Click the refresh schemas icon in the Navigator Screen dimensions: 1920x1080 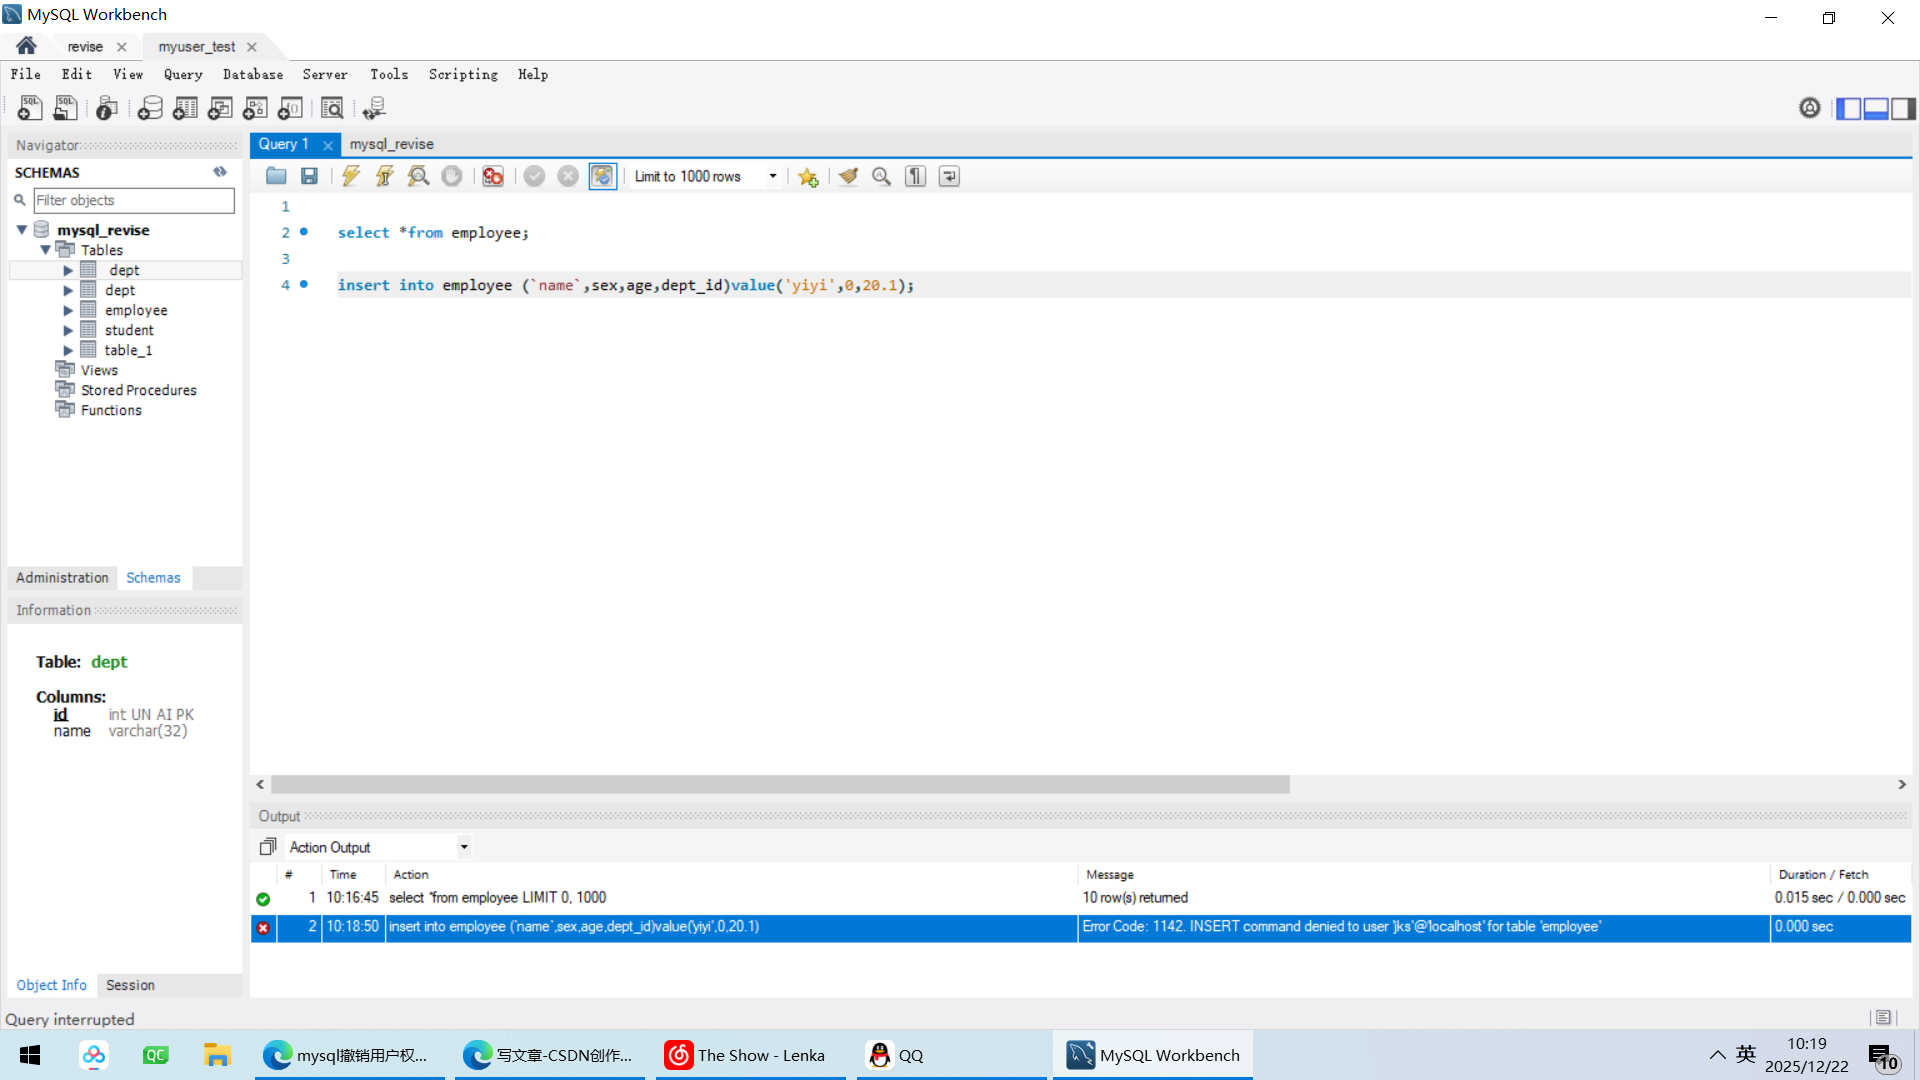coord(220,172)
